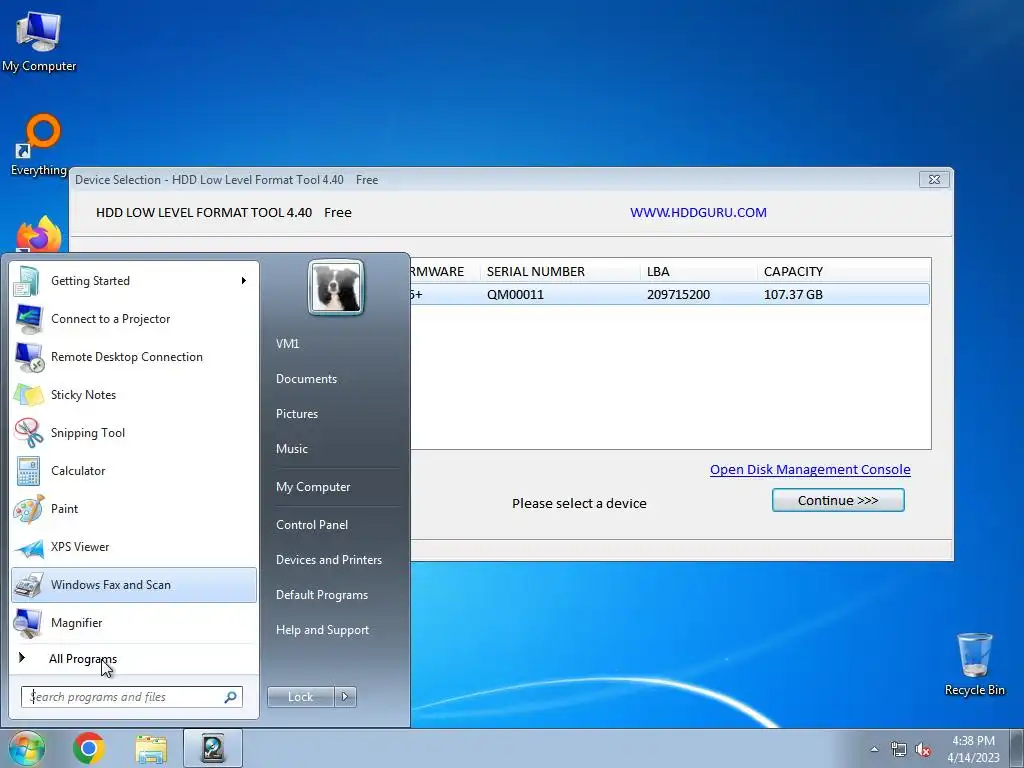This screenshot has height=768, width=1024.
Task: Select the Everything desktop shortcut
Action: tap(39, 145)
